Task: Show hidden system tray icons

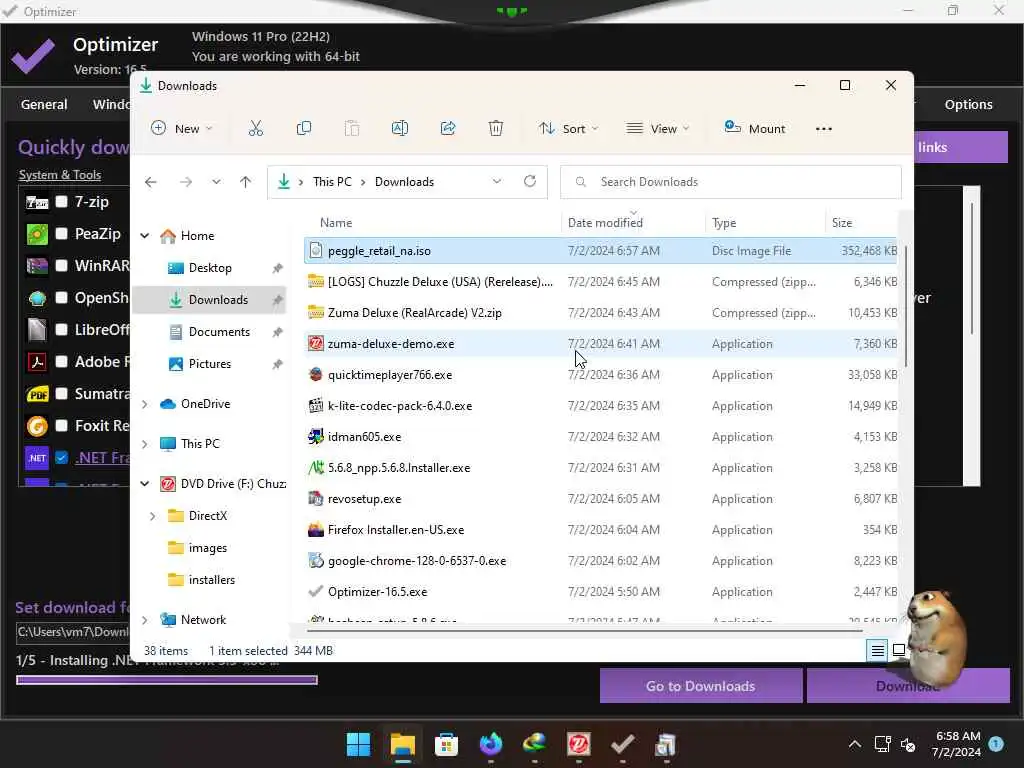Action: pos(854,744)
